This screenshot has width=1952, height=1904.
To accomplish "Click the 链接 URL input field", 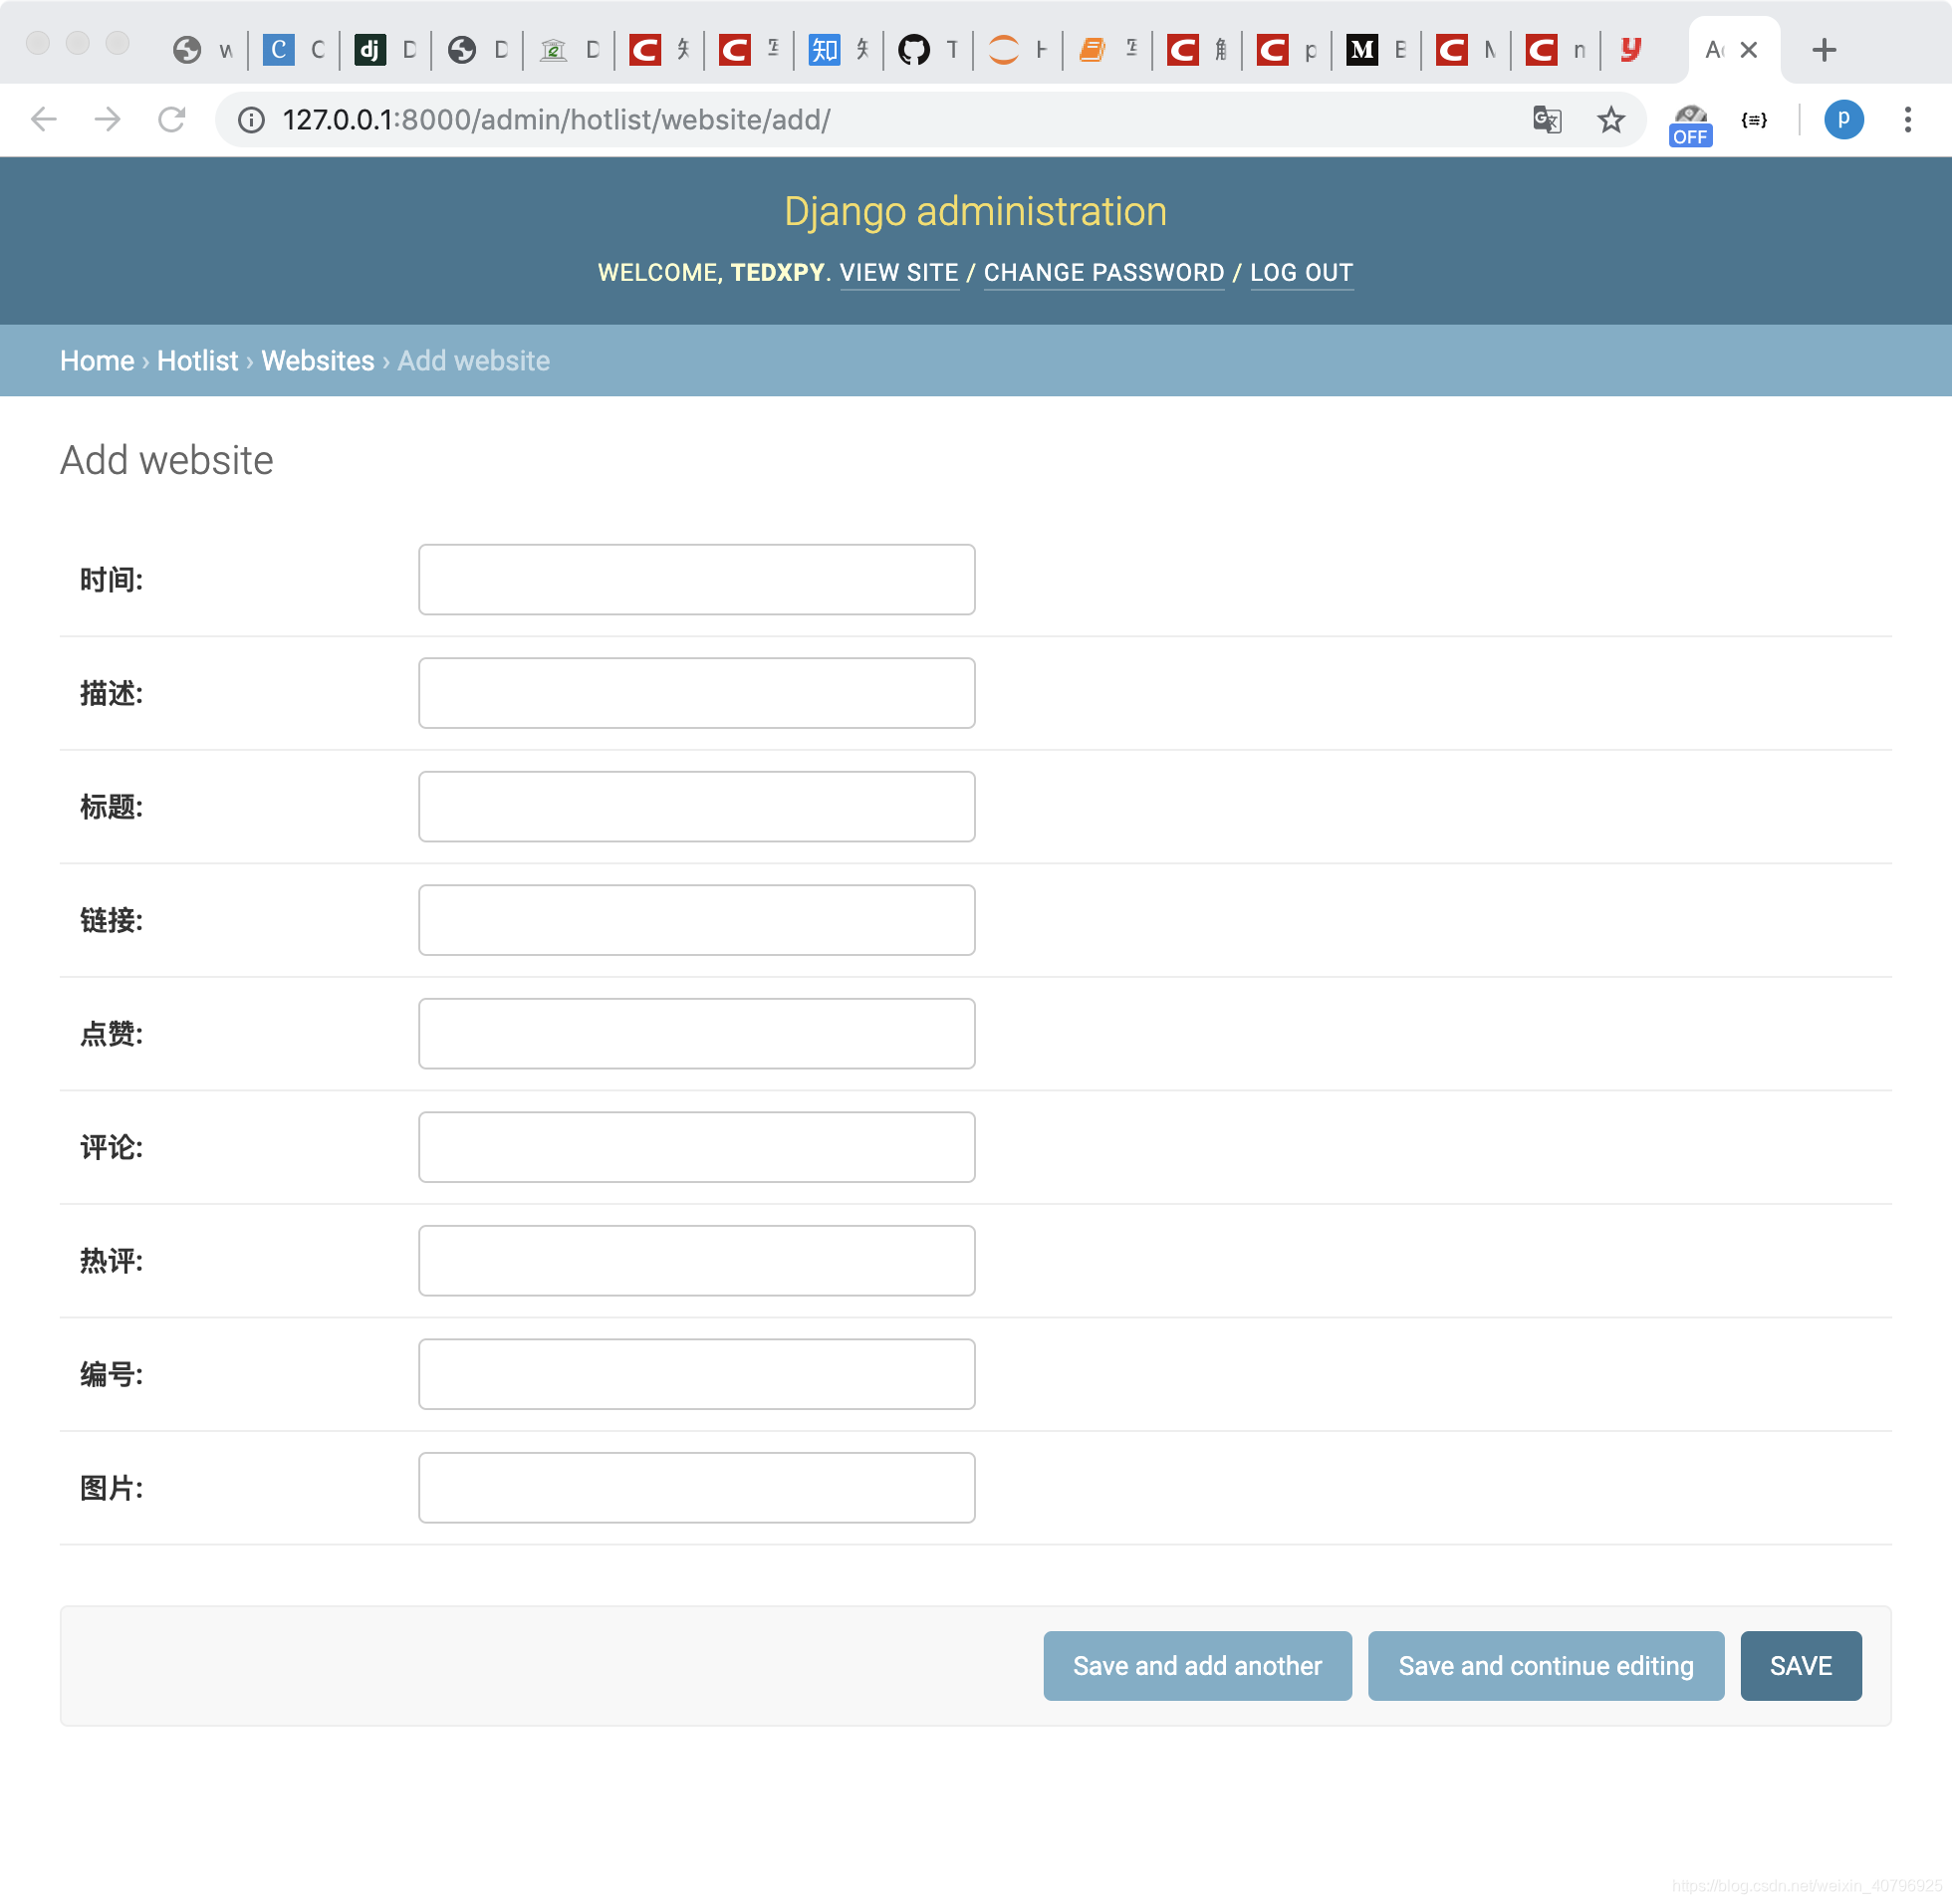I will pyautogui.click(x=696, y=919).
